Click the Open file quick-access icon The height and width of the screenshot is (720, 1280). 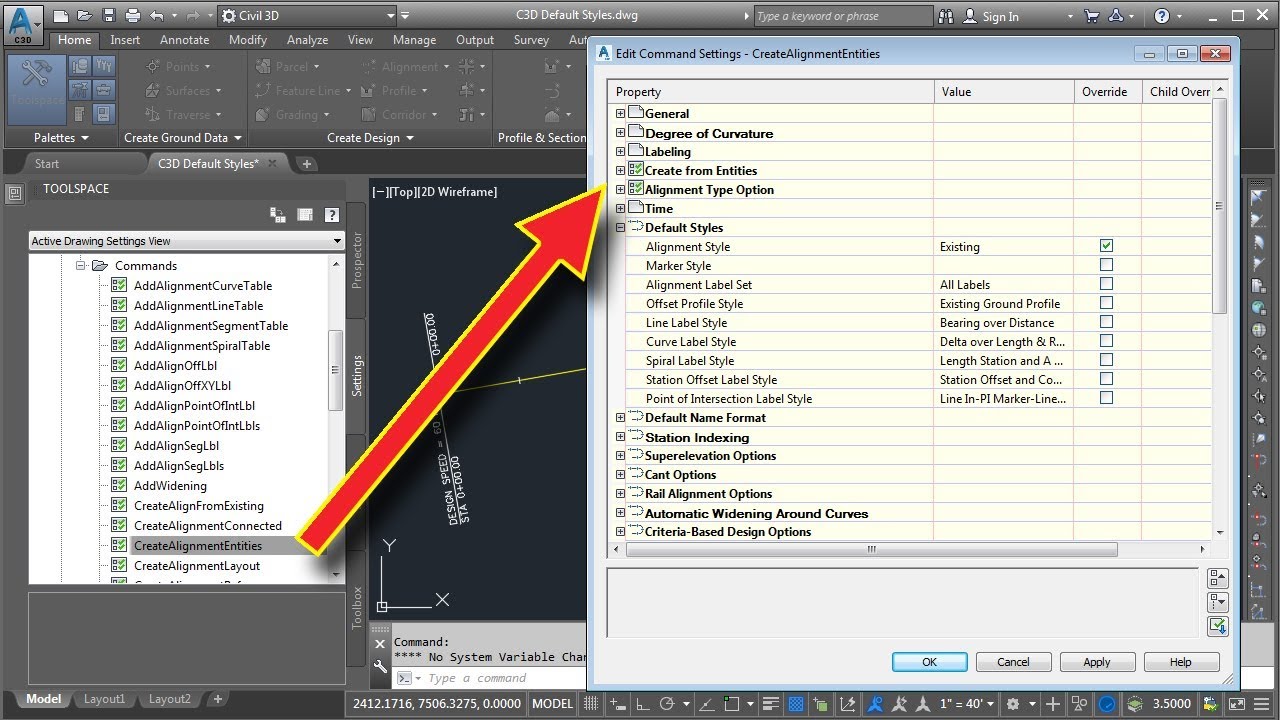[86, 16]
